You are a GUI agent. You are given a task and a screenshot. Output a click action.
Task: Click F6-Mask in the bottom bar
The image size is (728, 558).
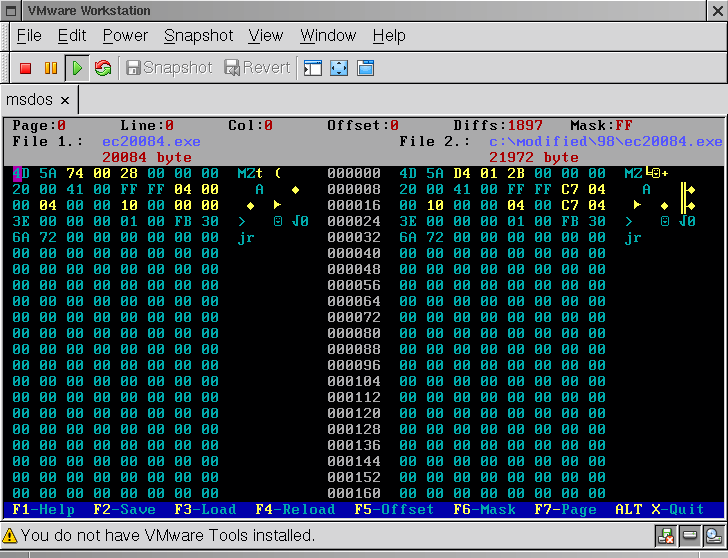click(484, 510)
